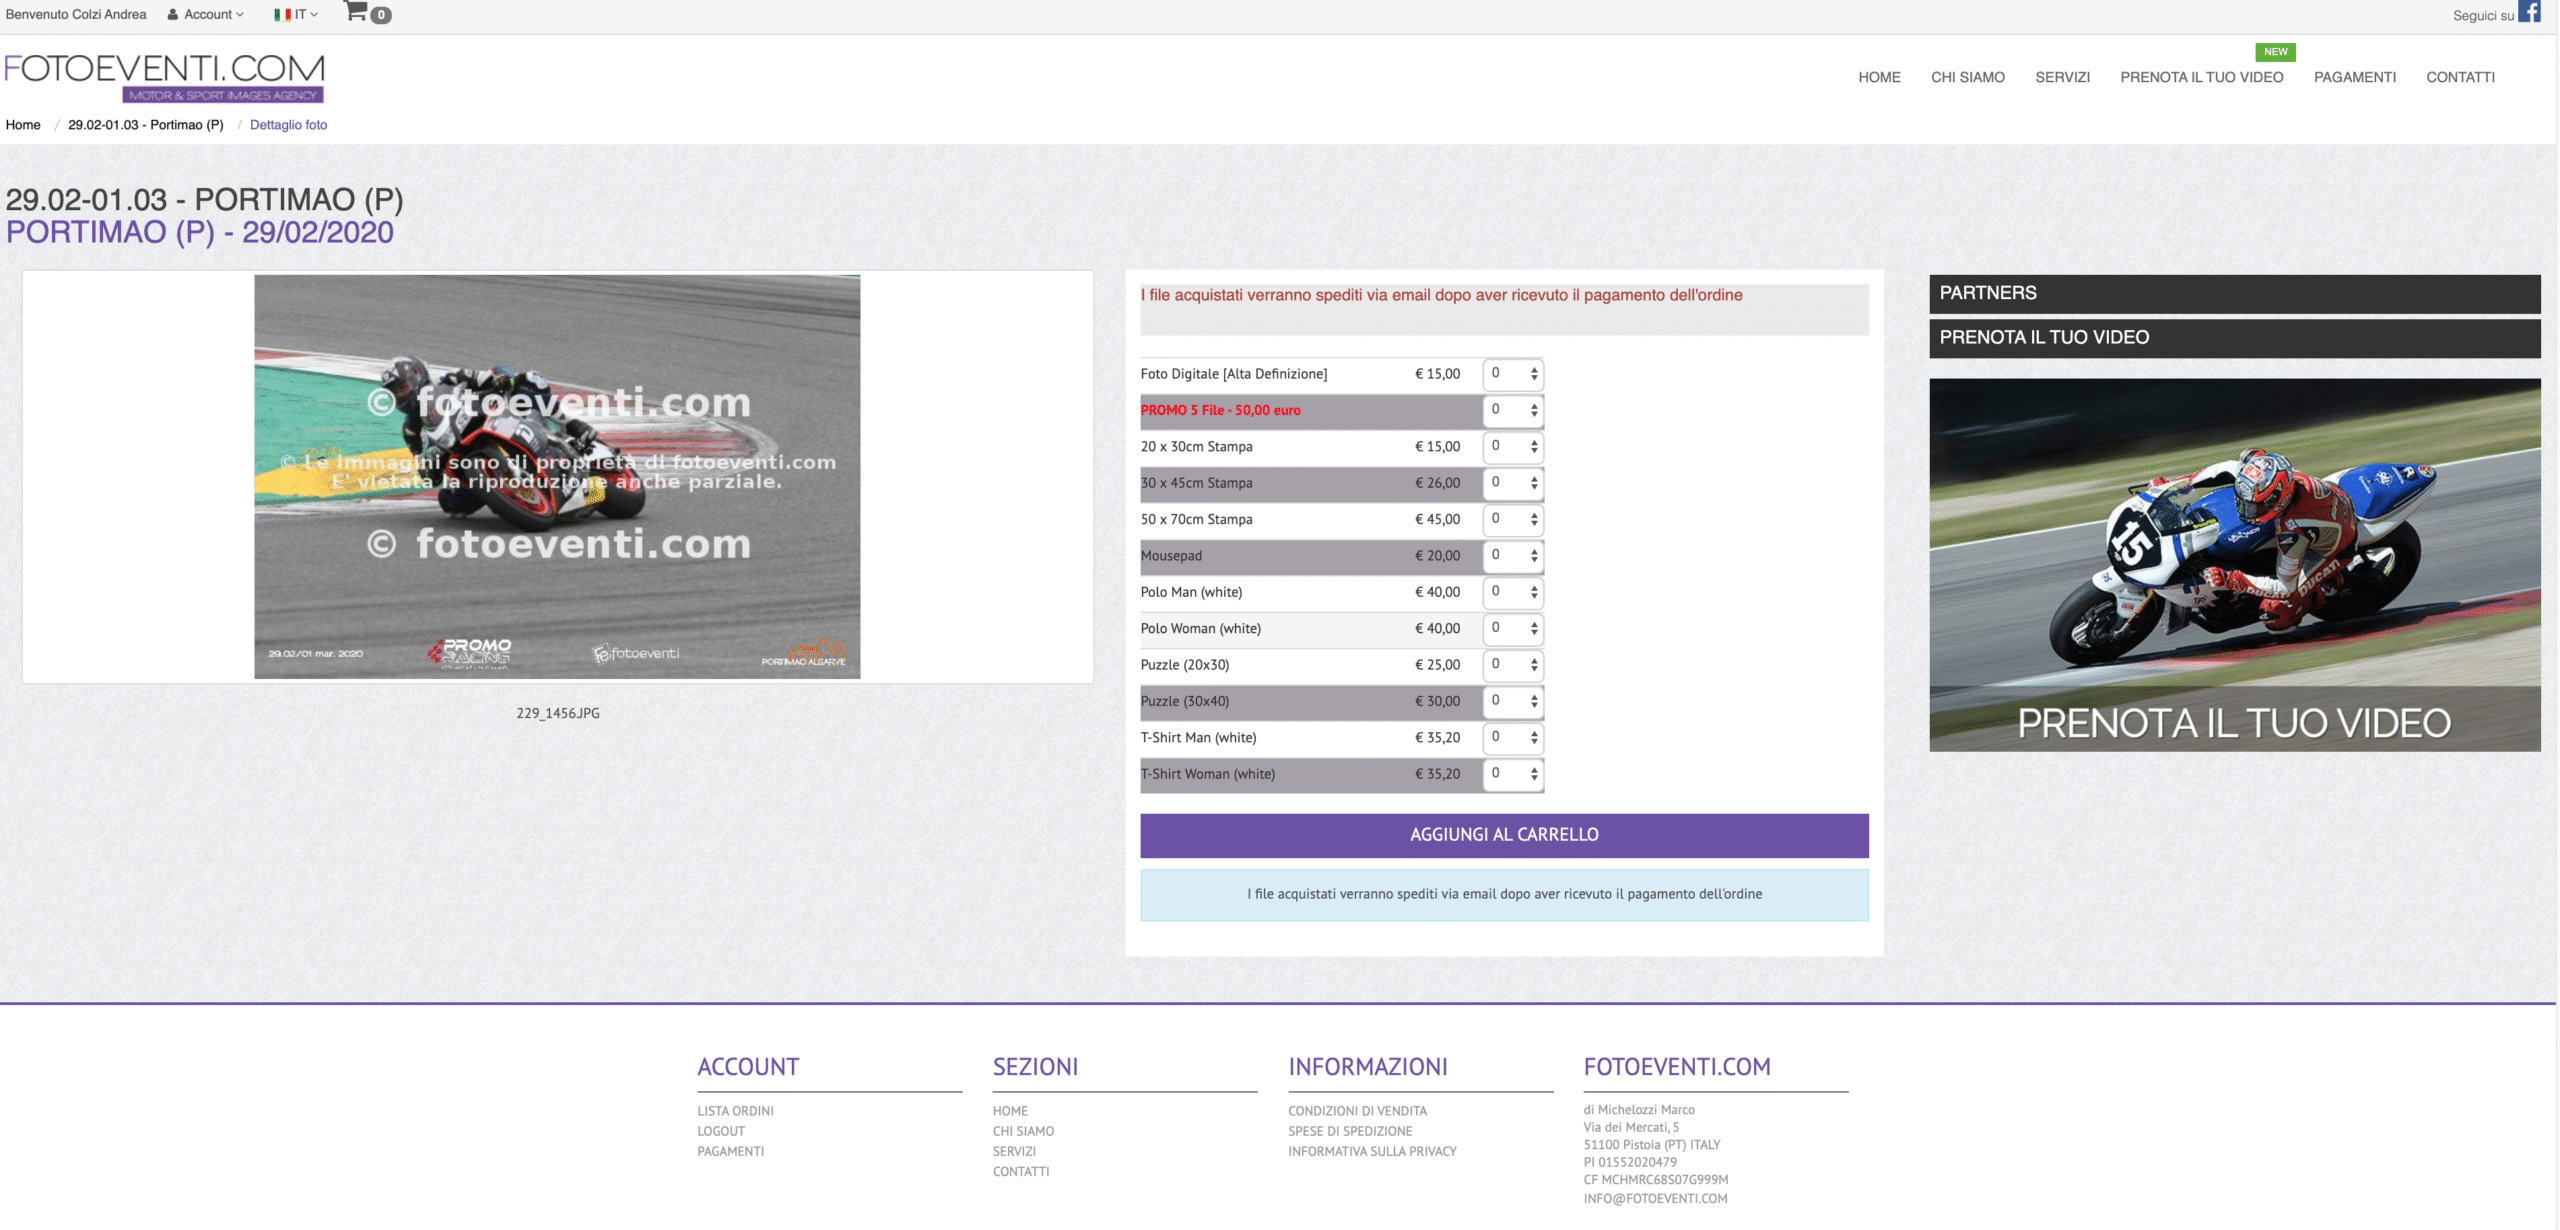Expand the IT language dropdown
The height and width of the screenshot is (1230, 2560).
306,15
